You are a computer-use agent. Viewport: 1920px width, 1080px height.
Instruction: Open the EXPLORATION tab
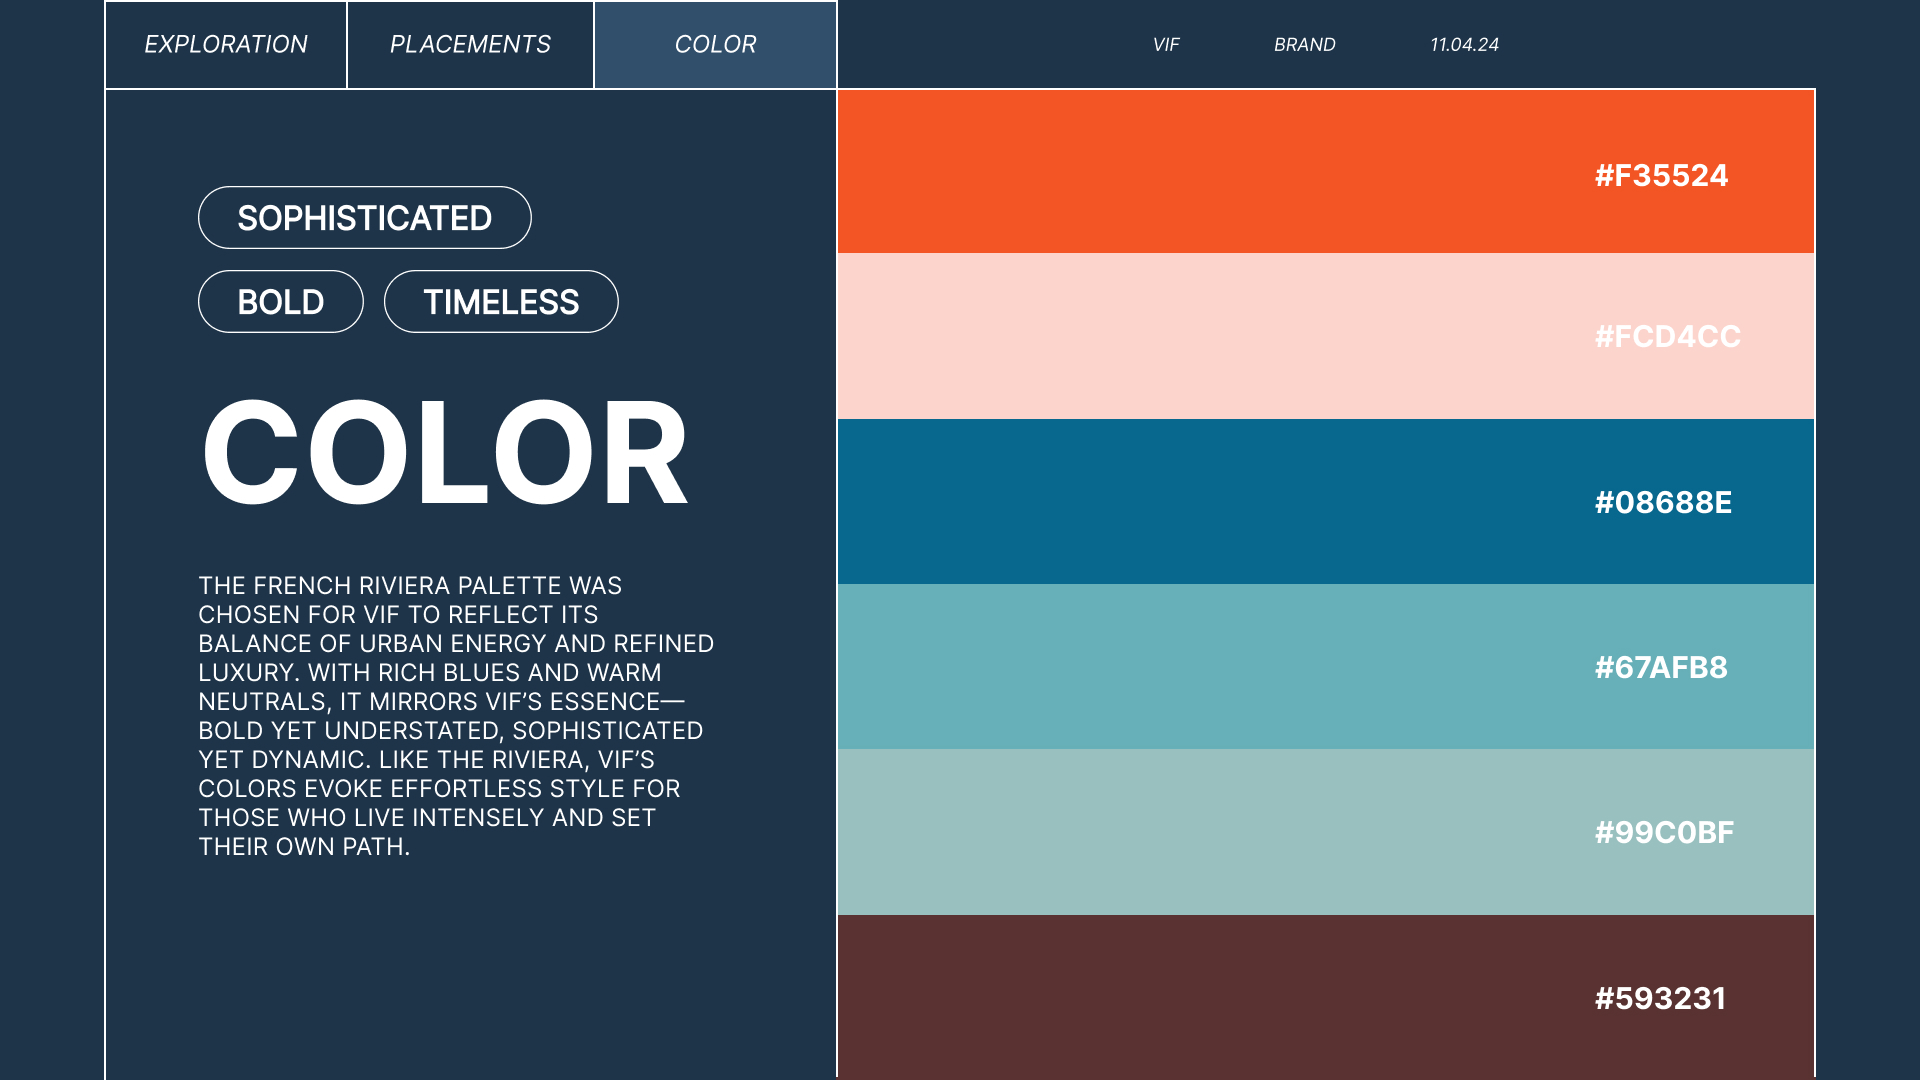[x=226, y=44]
